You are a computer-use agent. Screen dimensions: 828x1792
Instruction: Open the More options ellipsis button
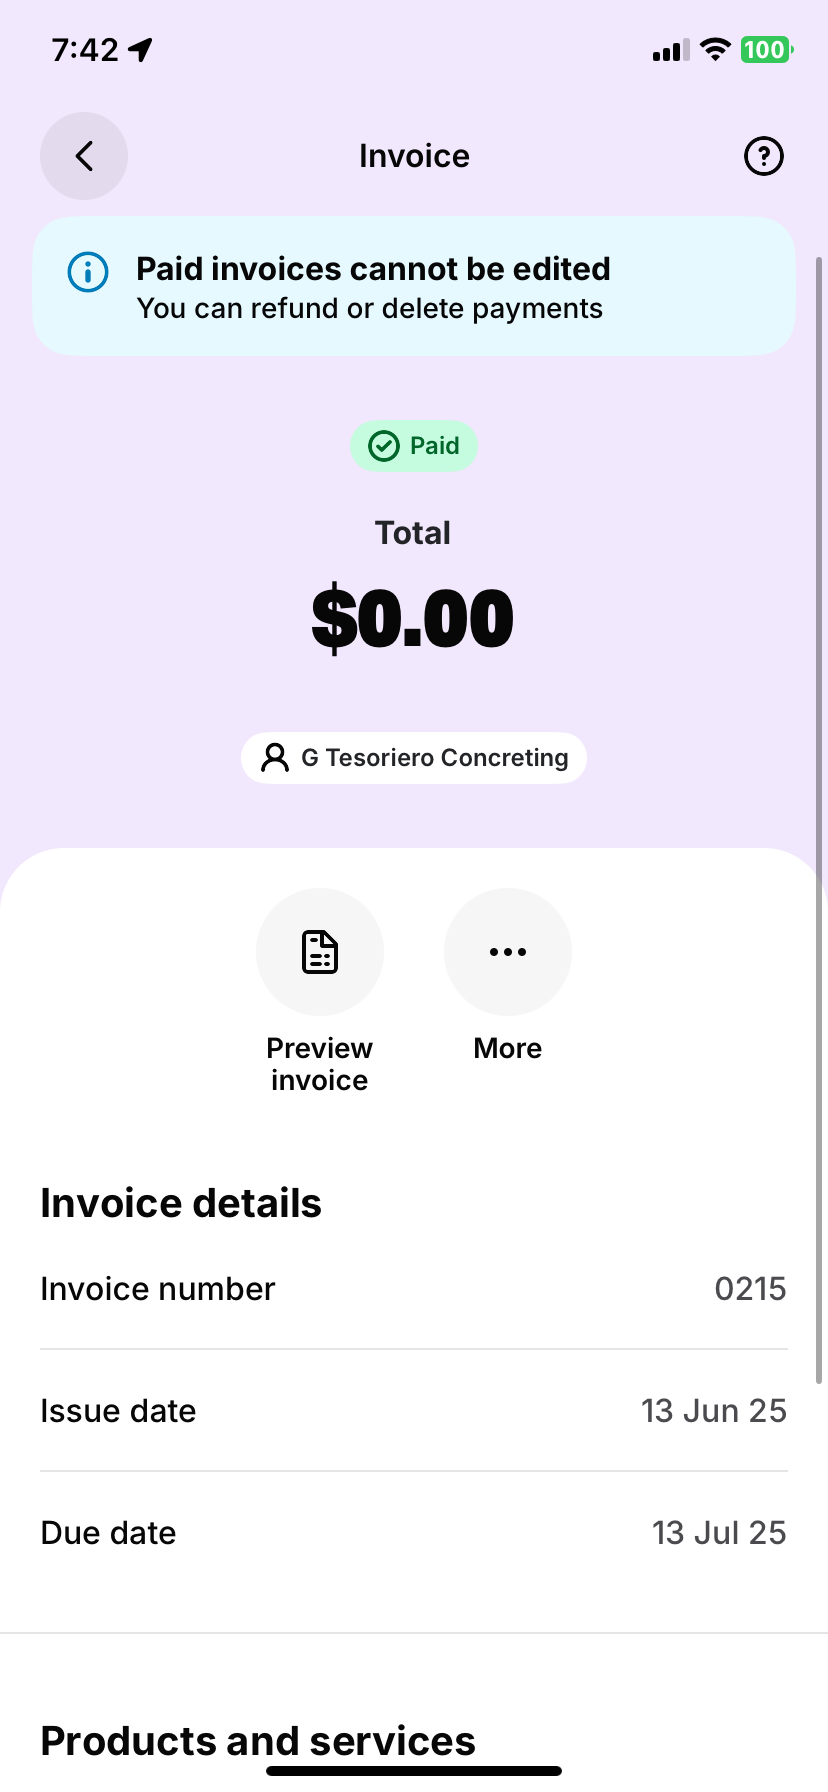(508, 952)
